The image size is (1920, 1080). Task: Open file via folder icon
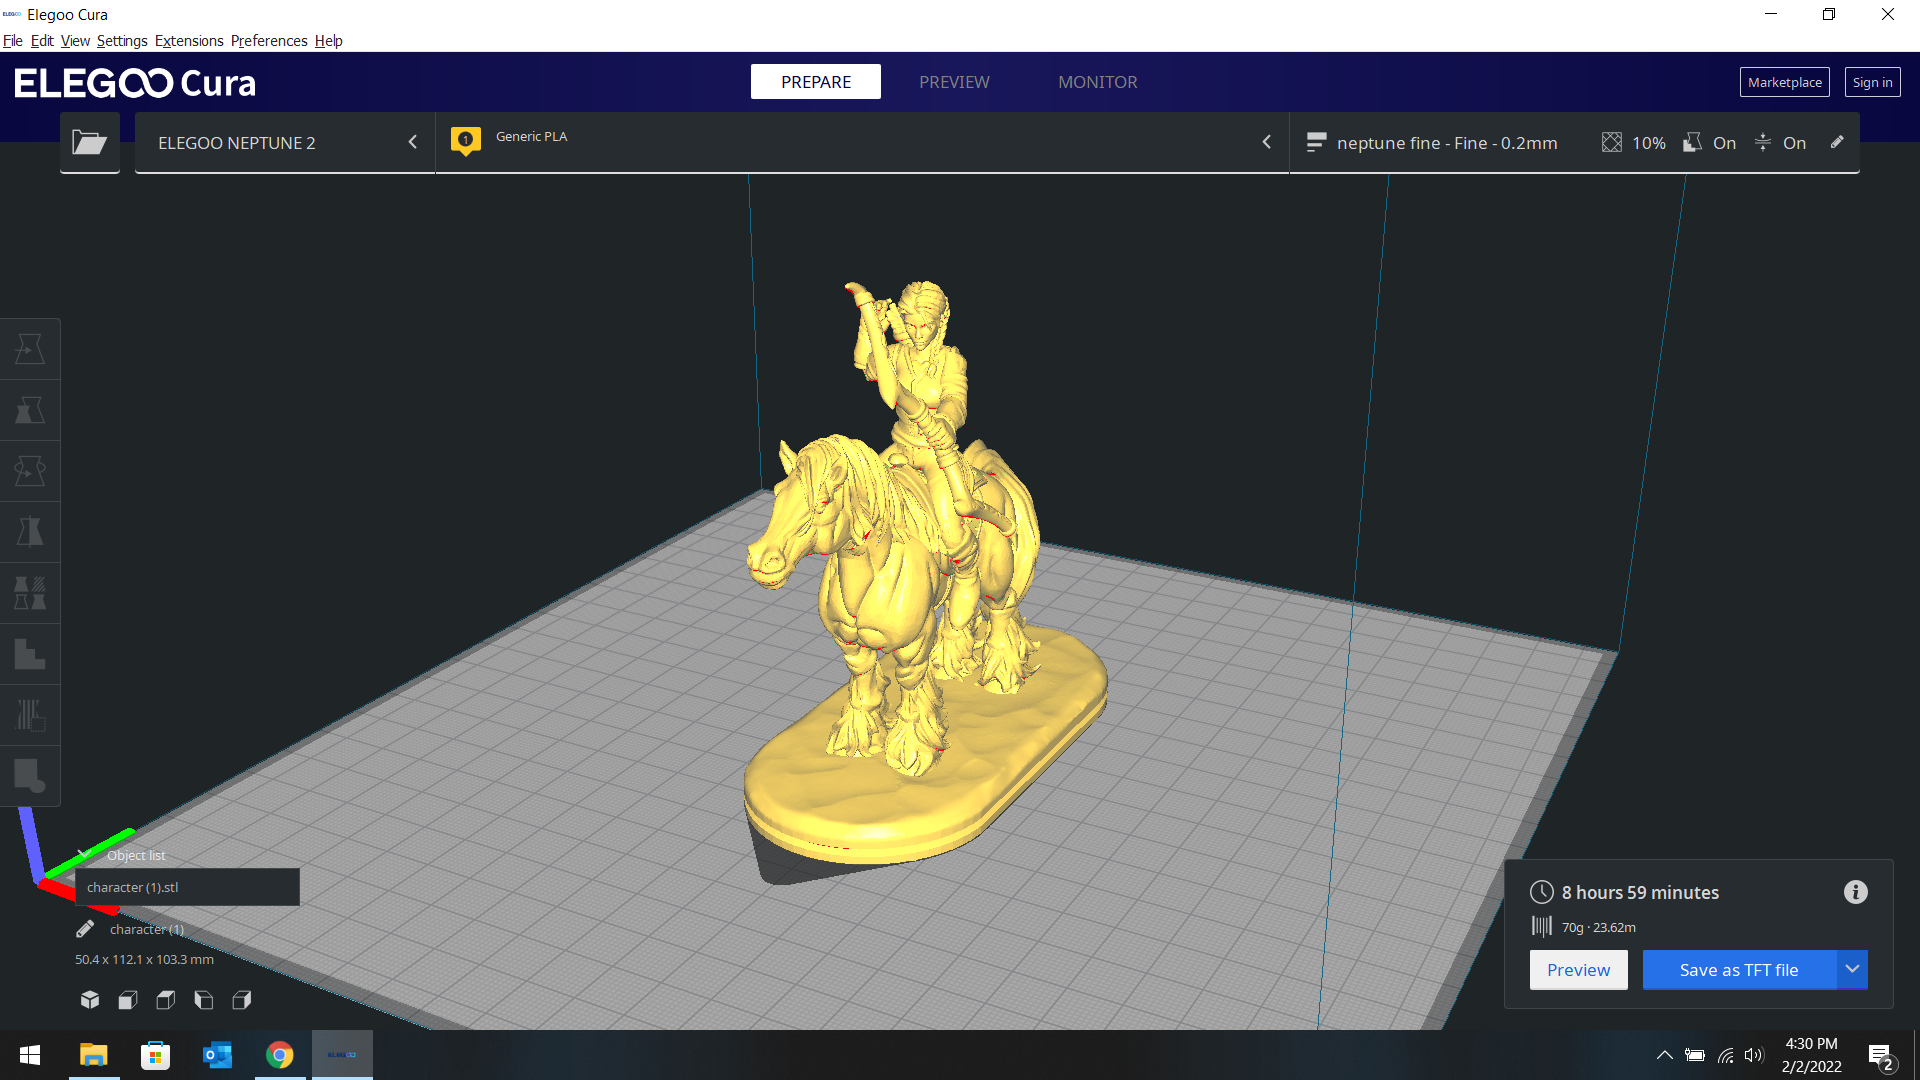[89, 143]
